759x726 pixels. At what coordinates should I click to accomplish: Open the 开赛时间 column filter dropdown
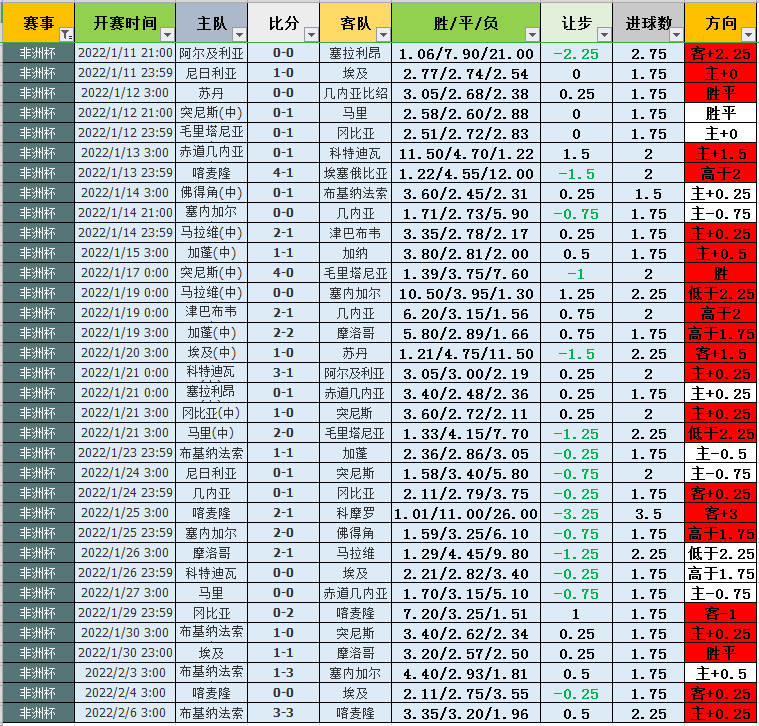167,35
